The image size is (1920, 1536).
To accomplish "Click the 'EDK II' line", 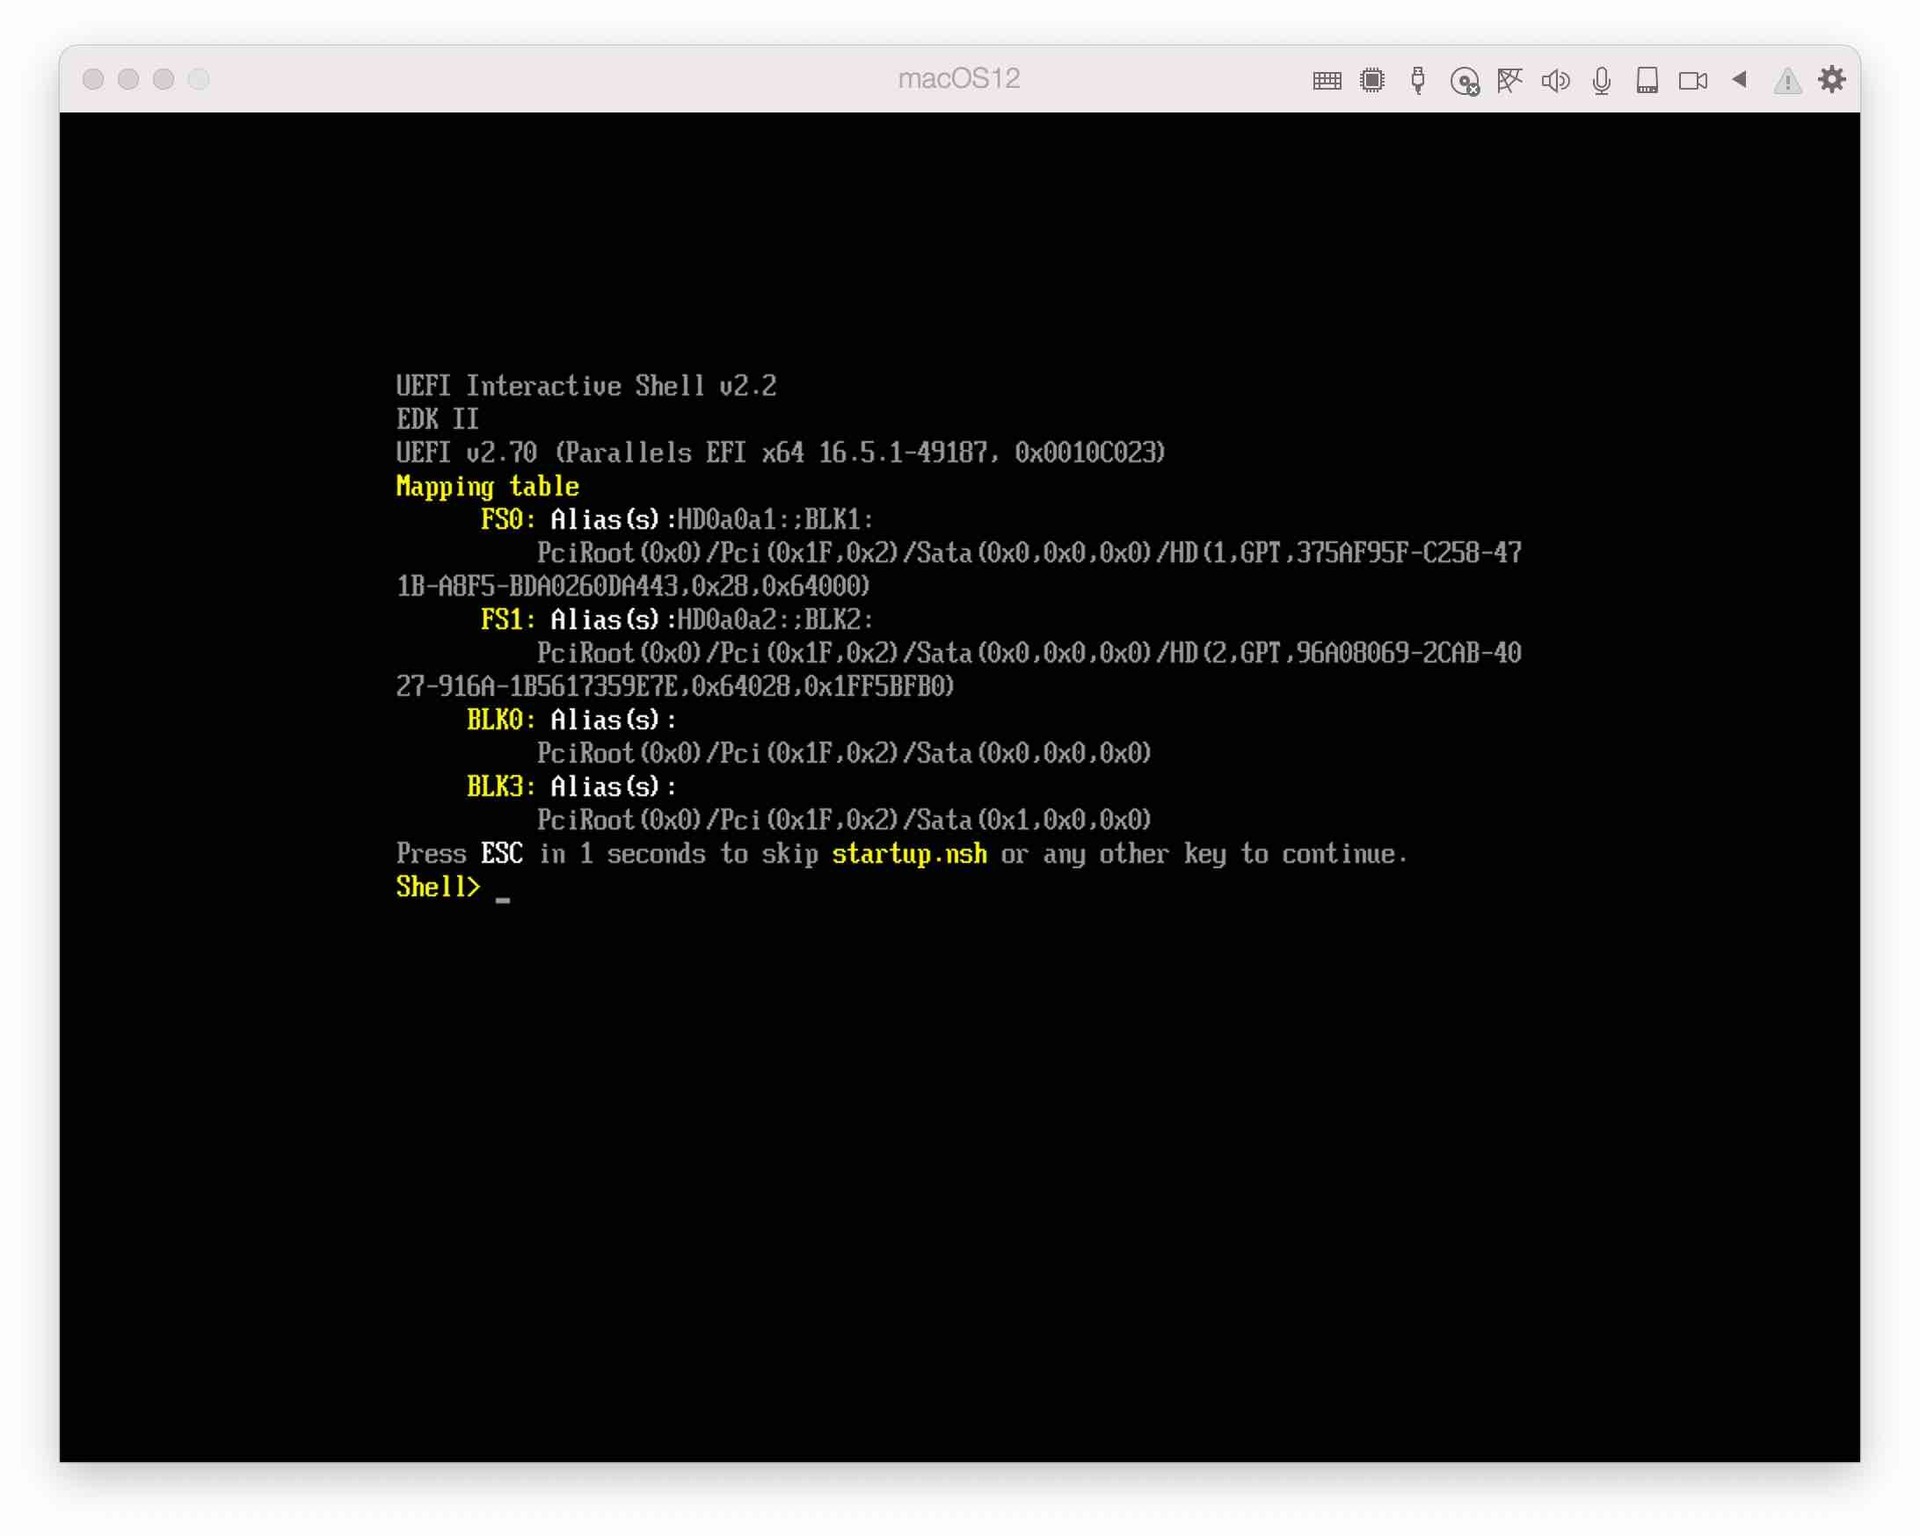I will click(x=437, y=419).
